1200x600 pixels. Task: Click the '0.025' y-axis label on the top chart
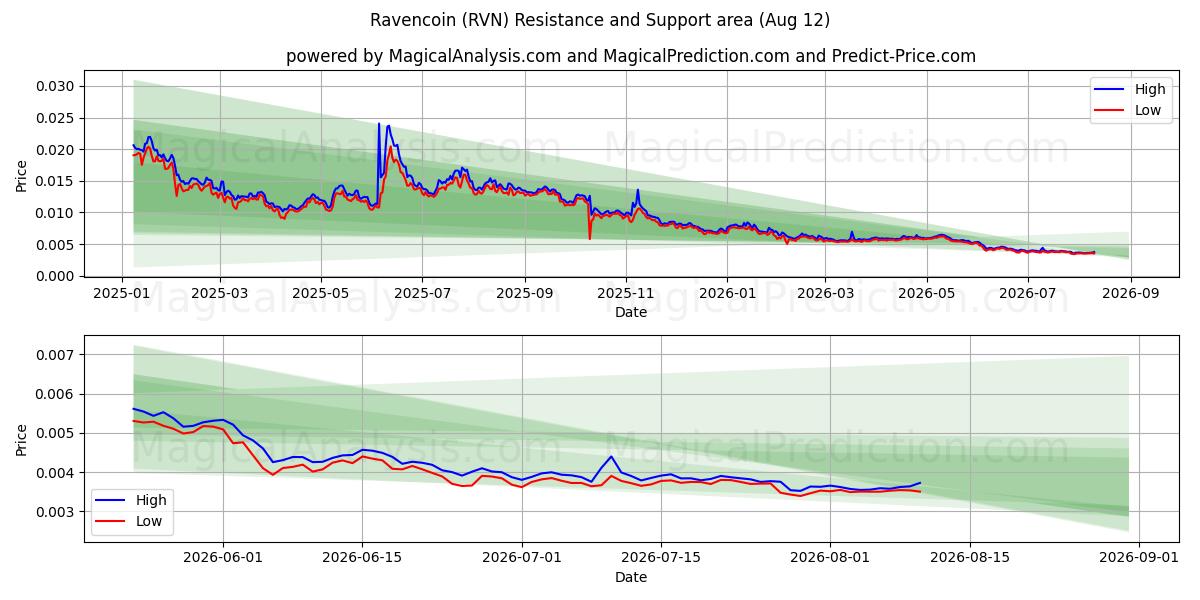[x=56, y=118]
